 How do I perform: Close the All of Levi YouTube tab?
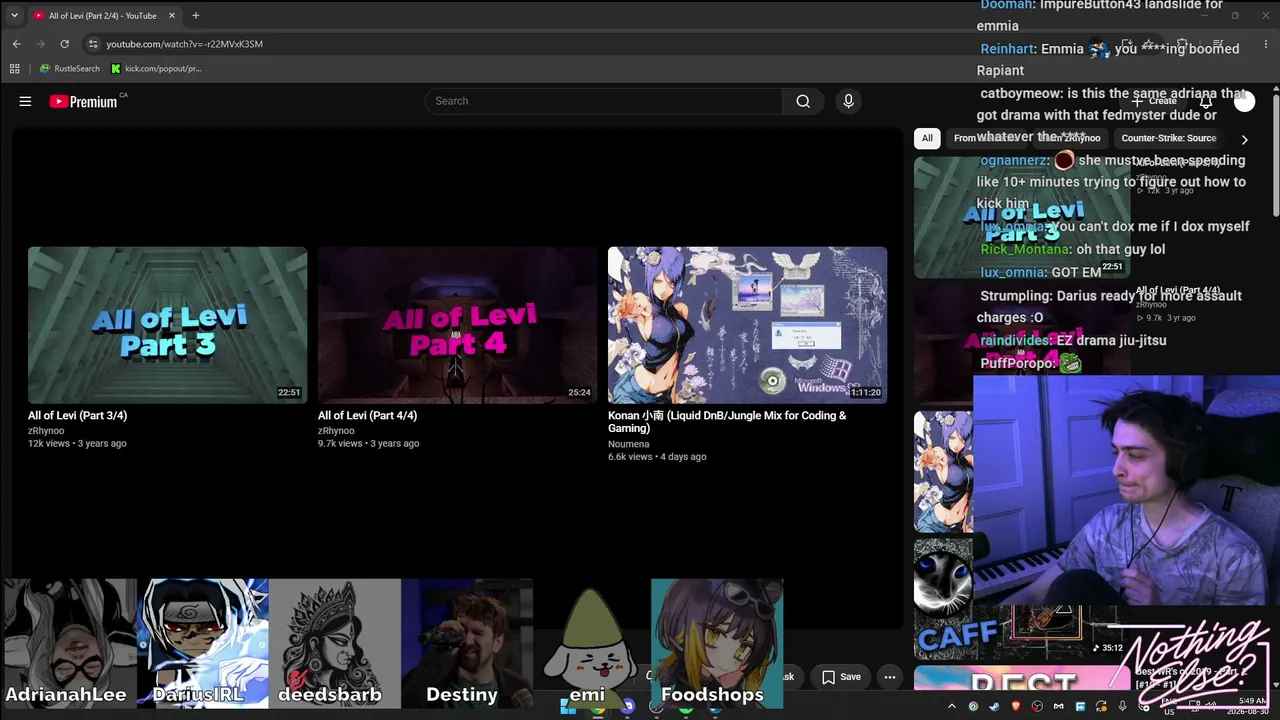pos(172,15)
